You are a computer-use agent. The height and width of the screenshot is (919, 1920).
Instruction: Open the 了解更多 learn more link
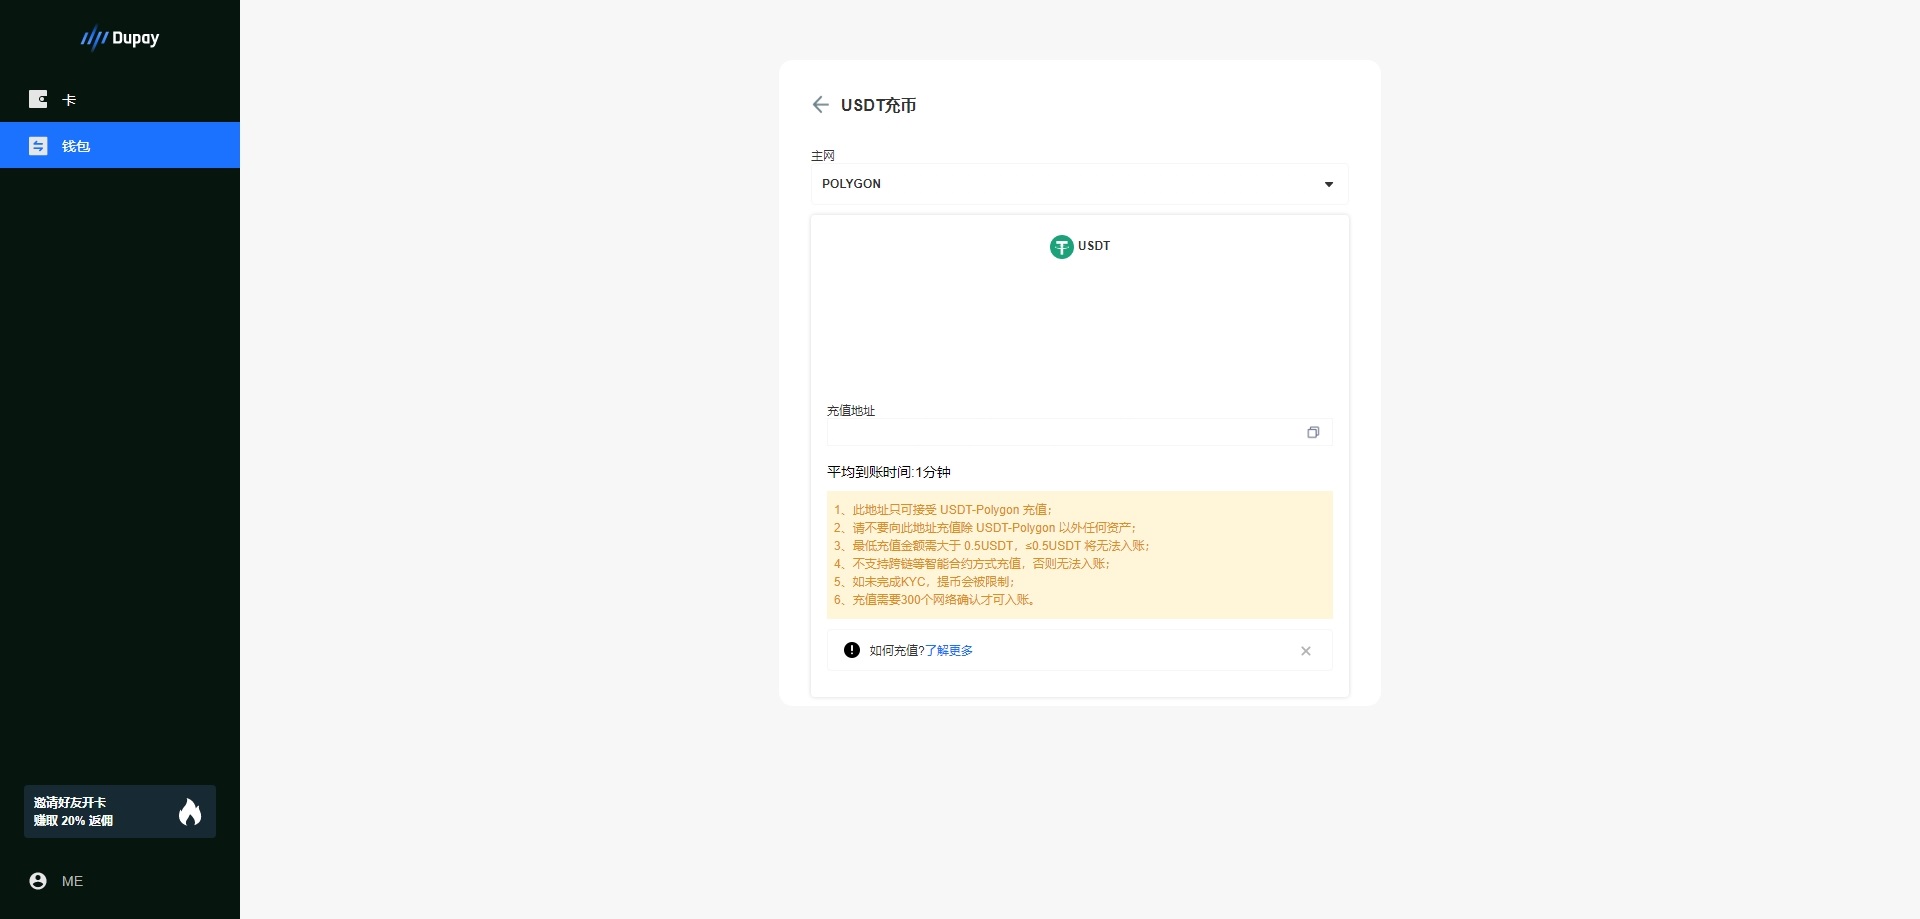pos(949,650)
